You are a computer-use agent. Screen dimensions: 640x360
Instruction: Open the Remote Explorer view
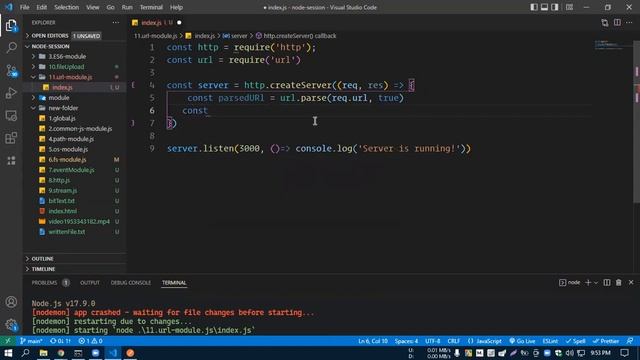pos(11,116)
